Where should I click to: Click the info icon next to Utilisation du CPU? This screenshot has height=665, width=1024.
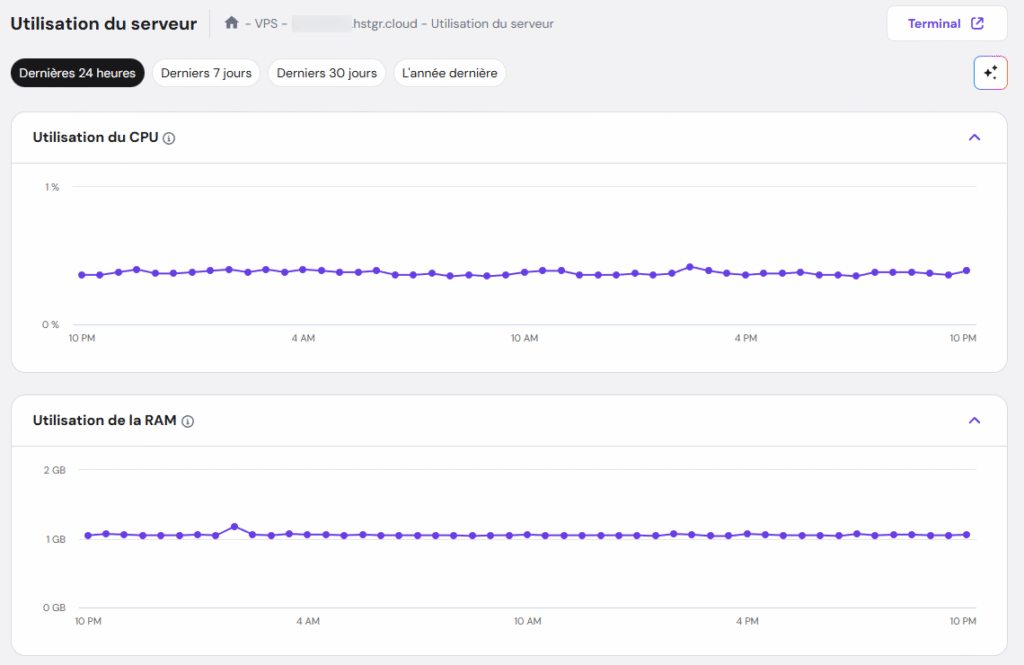tap(168, 137)
